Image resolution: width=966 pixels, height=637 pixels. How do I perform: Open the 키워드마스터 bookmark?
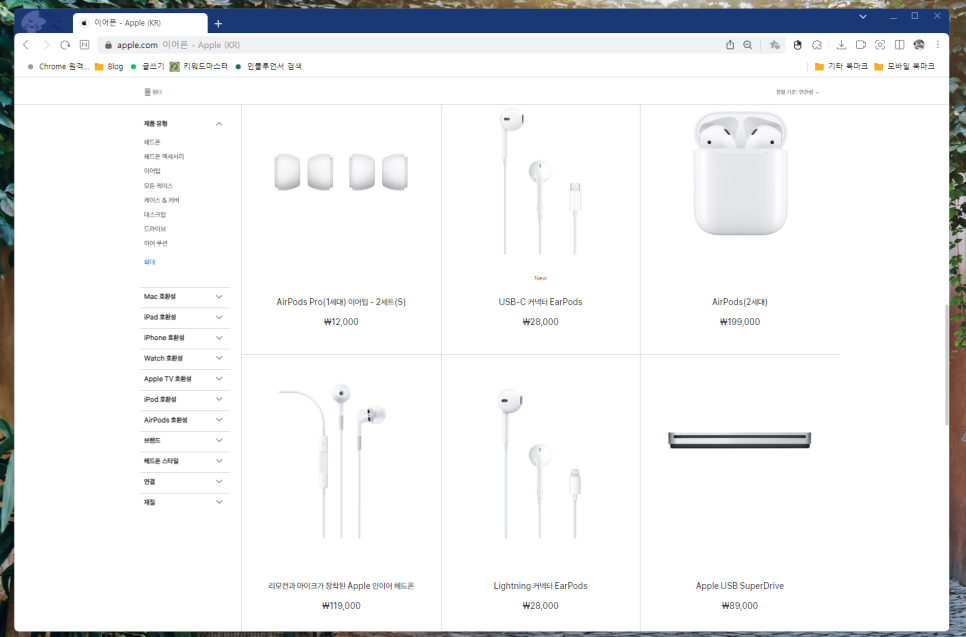tap(199, 67)
